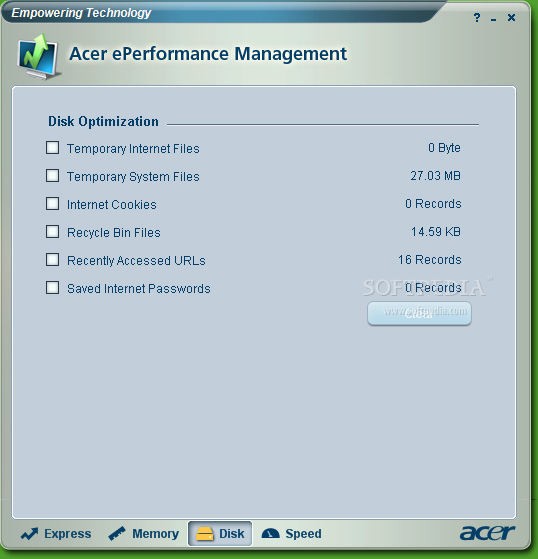The image size is (538, 559).
Task: Click the Empowering Technology title text
Action: [x=81, y=13]
